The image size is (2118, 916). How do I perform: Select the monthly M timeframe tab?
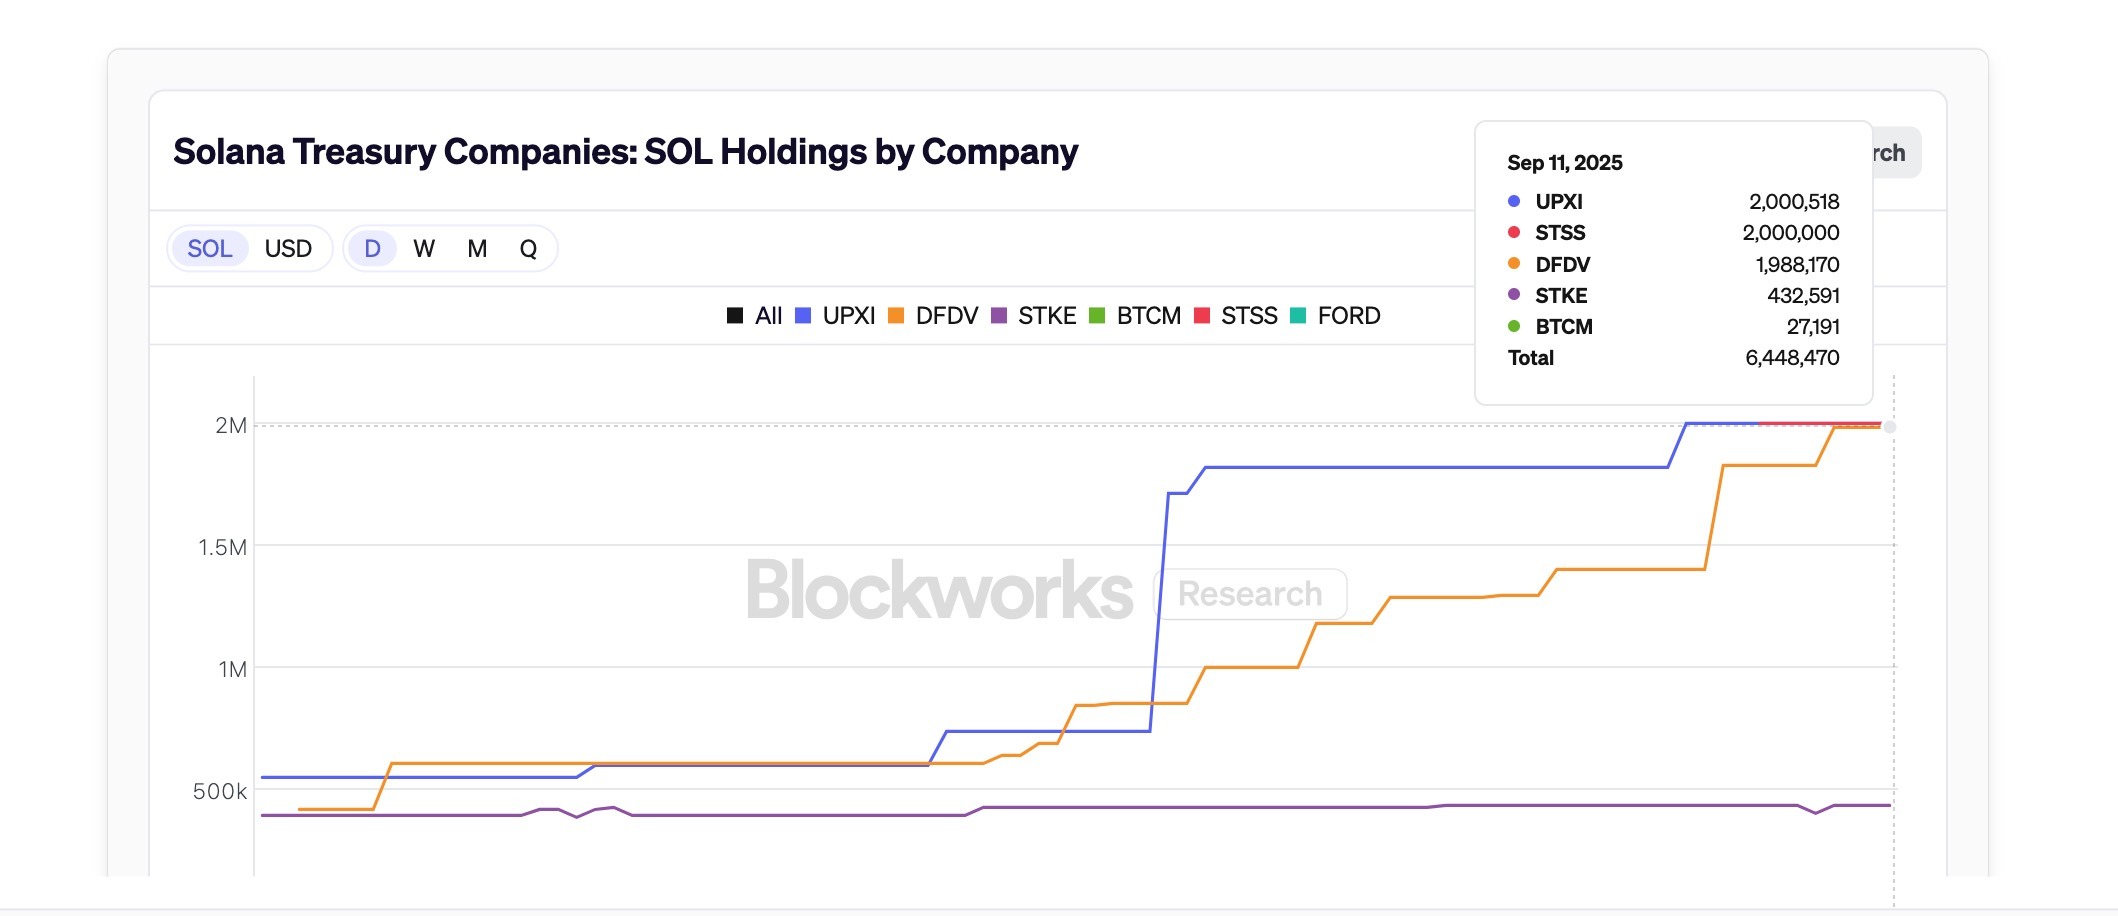tap(477, 248)
